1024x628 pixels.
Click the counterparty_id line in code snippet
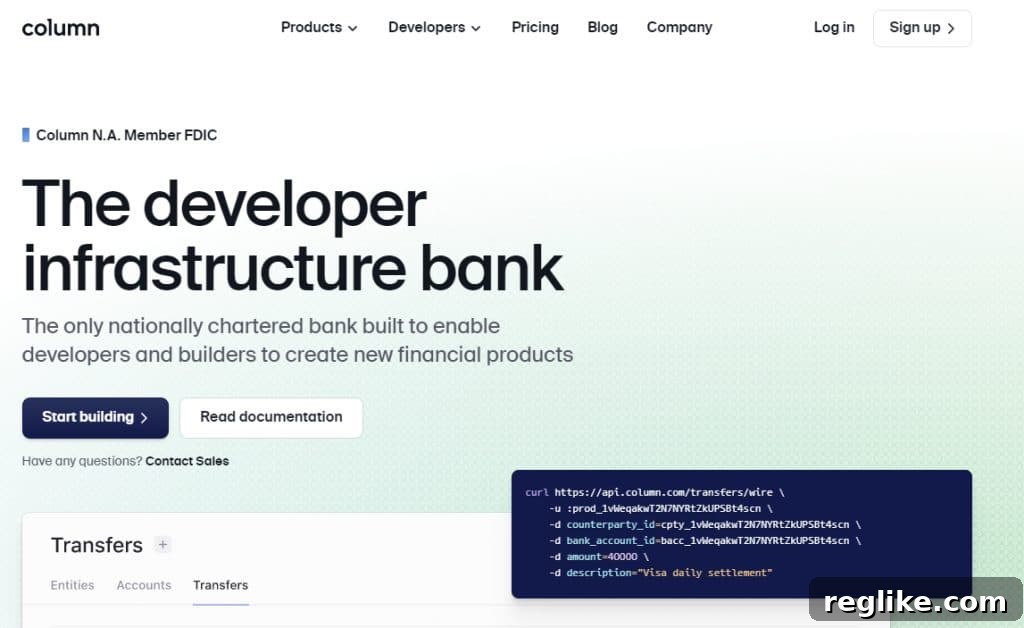pyautogui.click(x=705, y=525)
